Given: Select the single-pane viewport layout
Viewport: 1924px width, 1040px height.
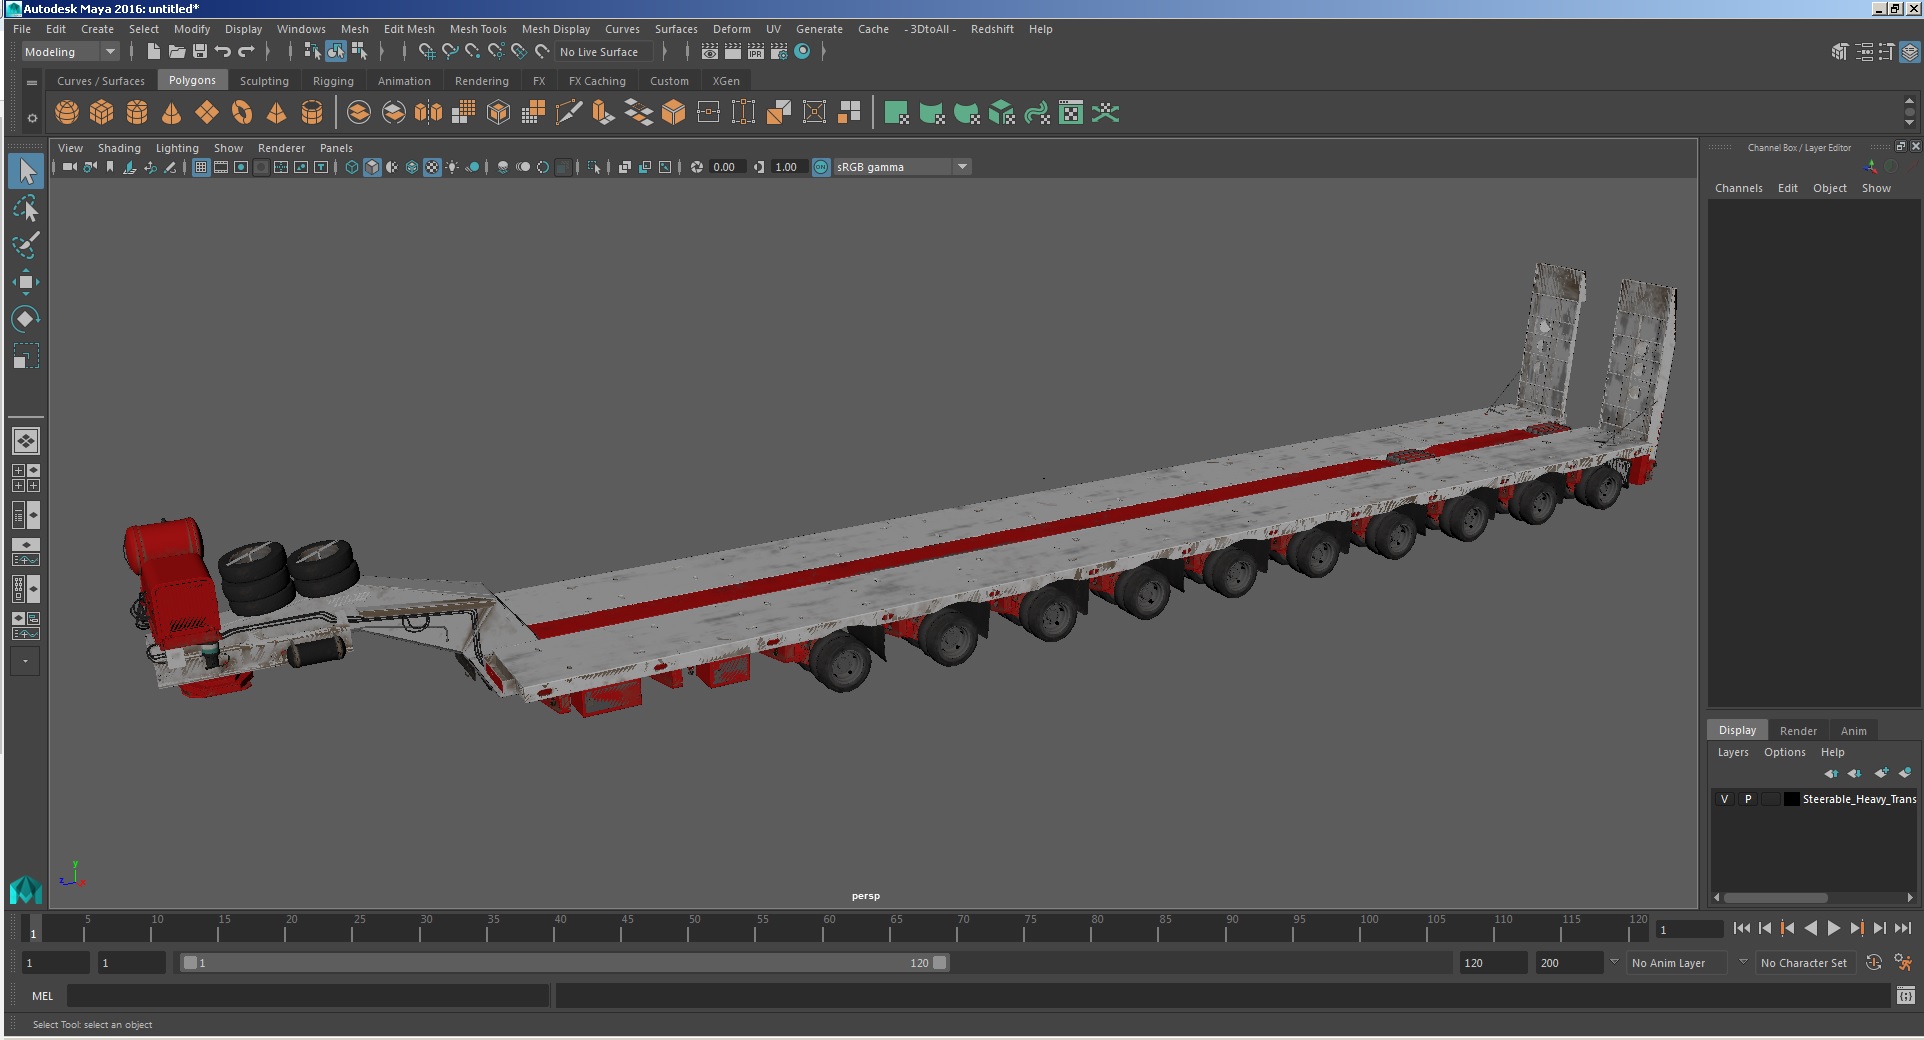Looking at the screenshot, I should 26,441.
